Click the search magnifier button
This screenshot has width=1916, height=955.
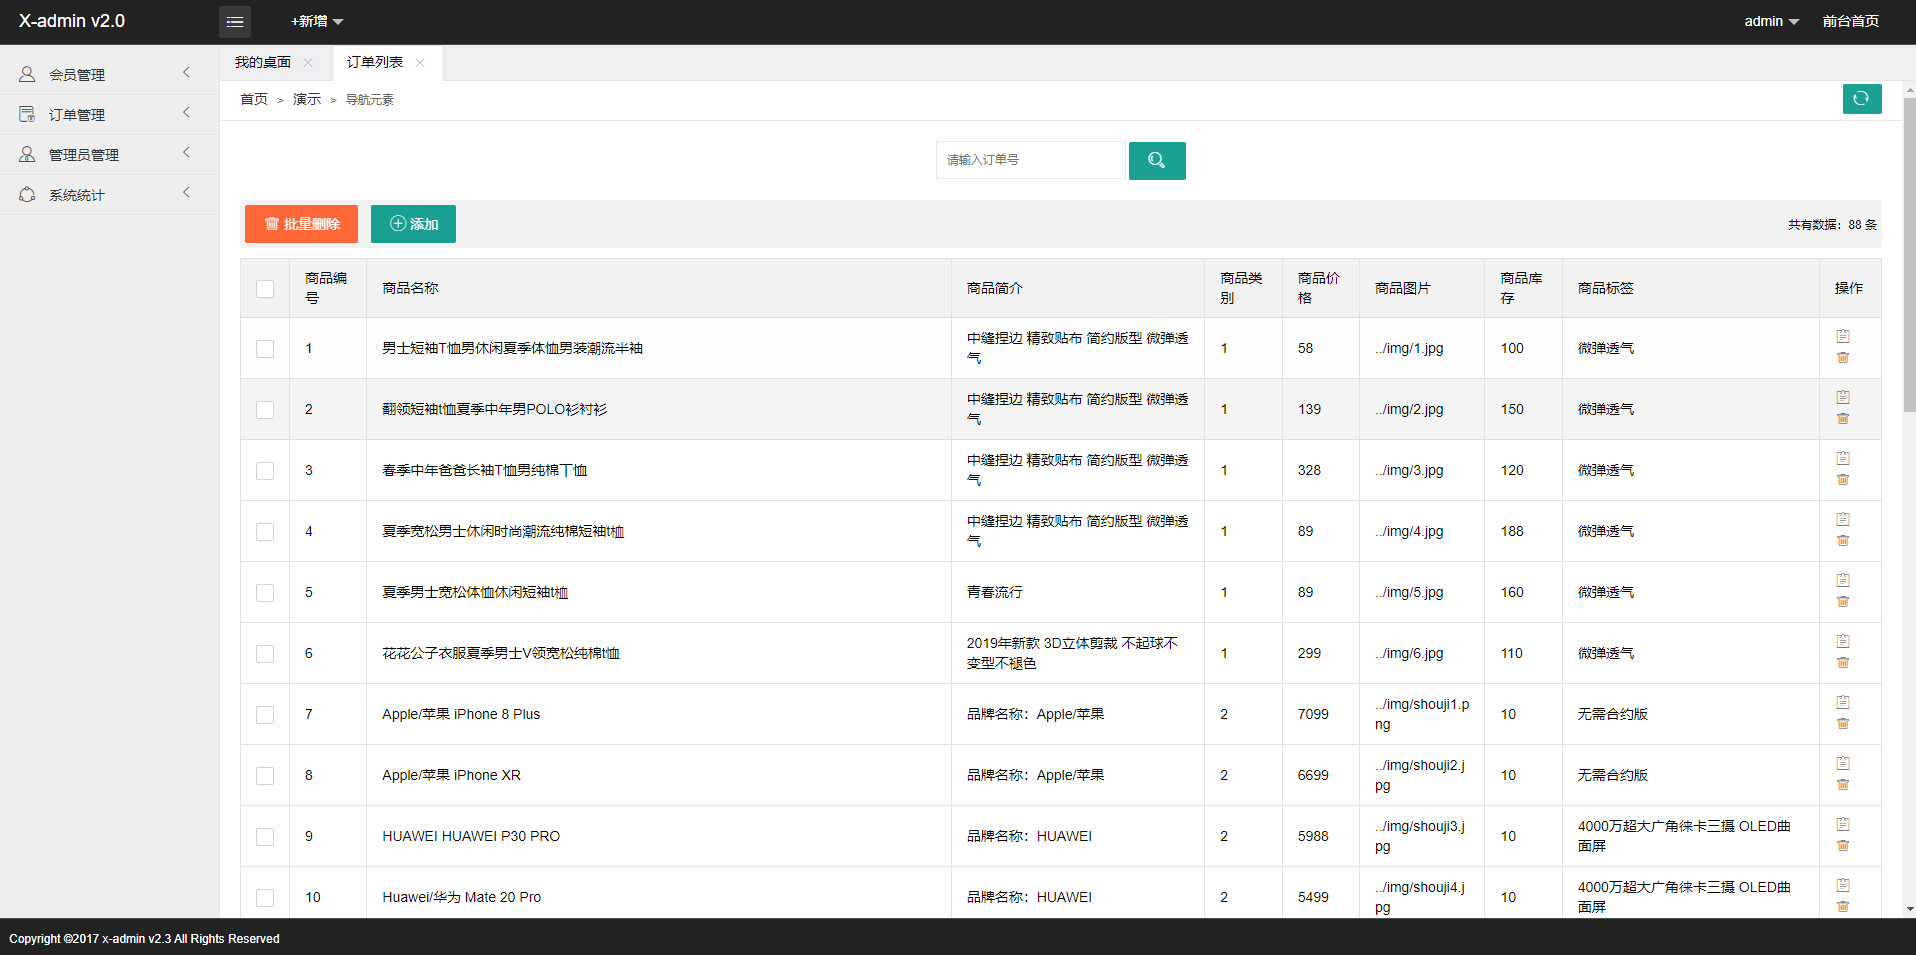click(x=1157, y=160)
